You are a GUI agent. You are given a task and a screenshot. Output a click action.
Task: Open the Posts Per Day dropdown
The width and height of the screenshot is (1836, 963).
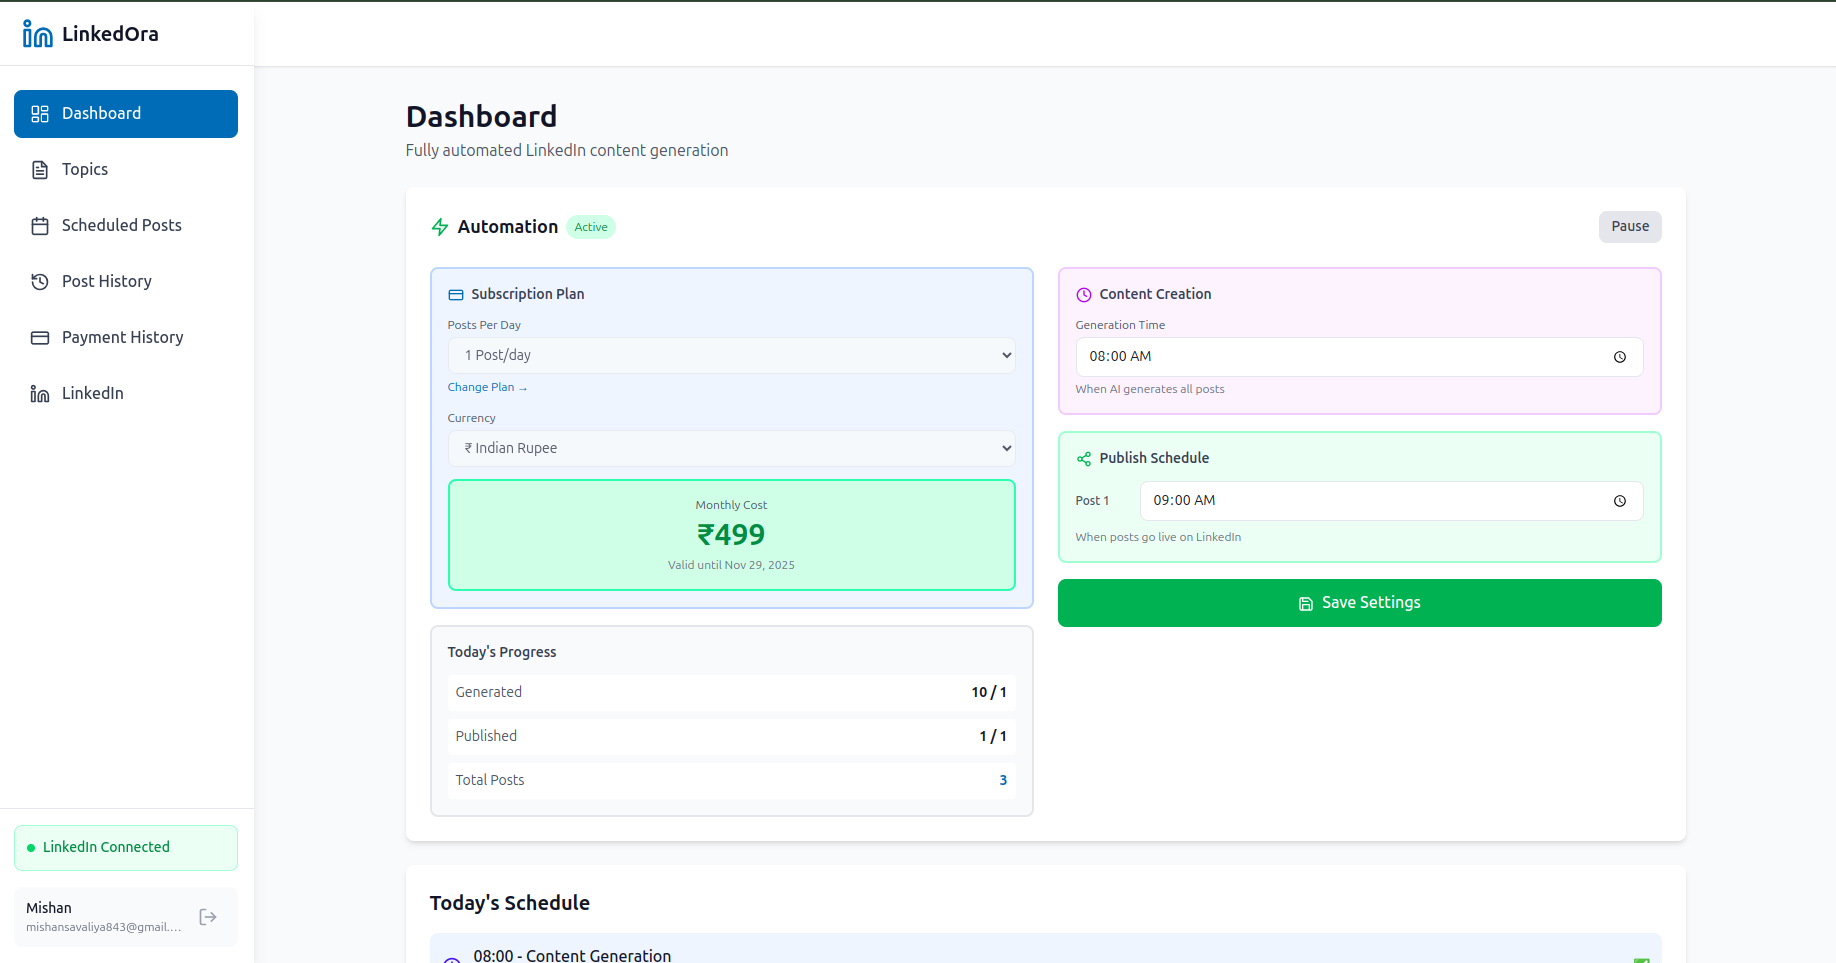tap(731, 355)
